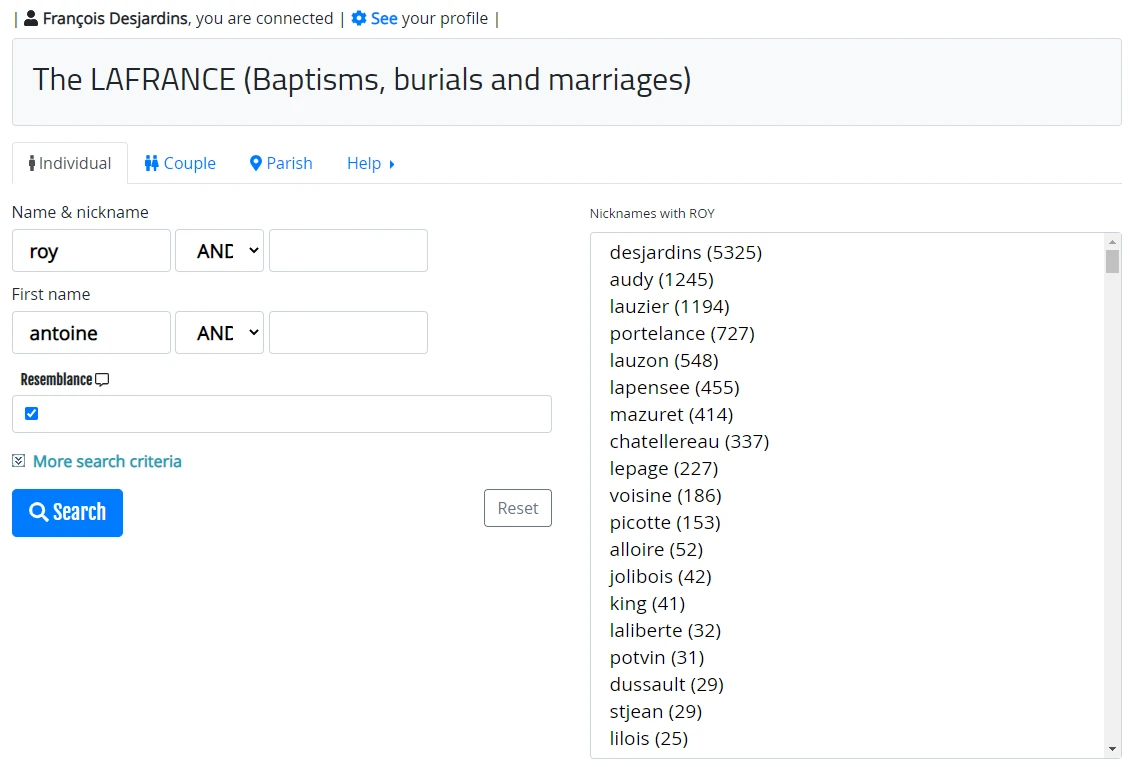Open the Name & nickname AND operator dropdown

click(220, 251)
